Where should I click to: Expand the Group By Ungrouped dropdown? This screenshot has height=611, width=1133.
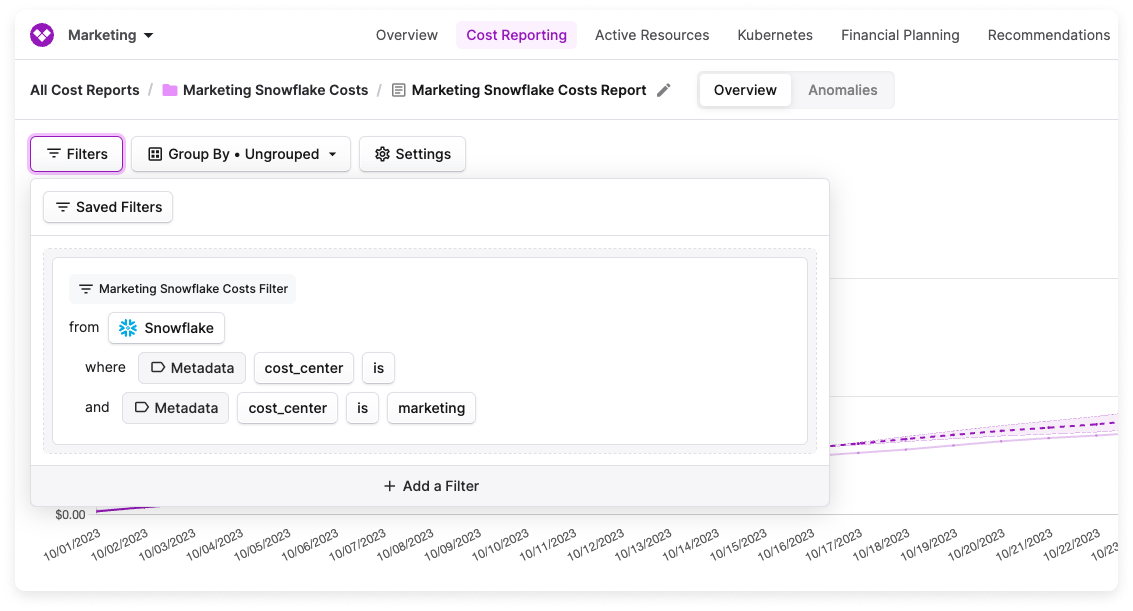tap(241, 154)
